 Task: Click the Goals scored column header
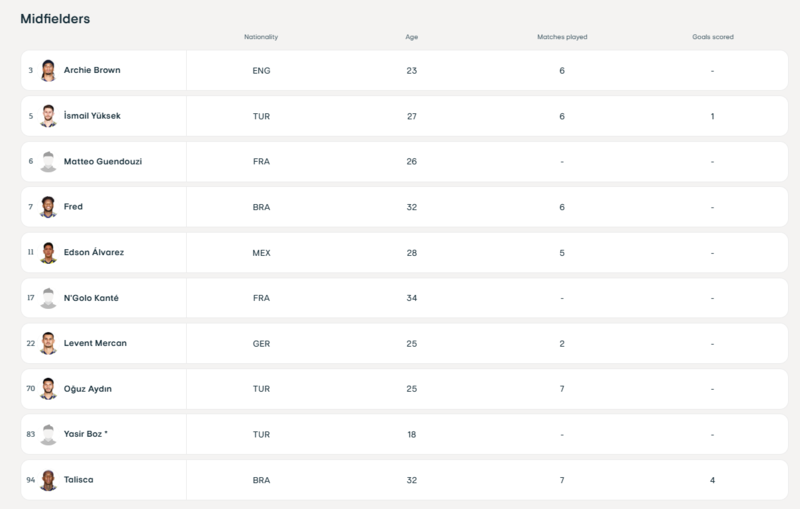(x=712, y=37)
